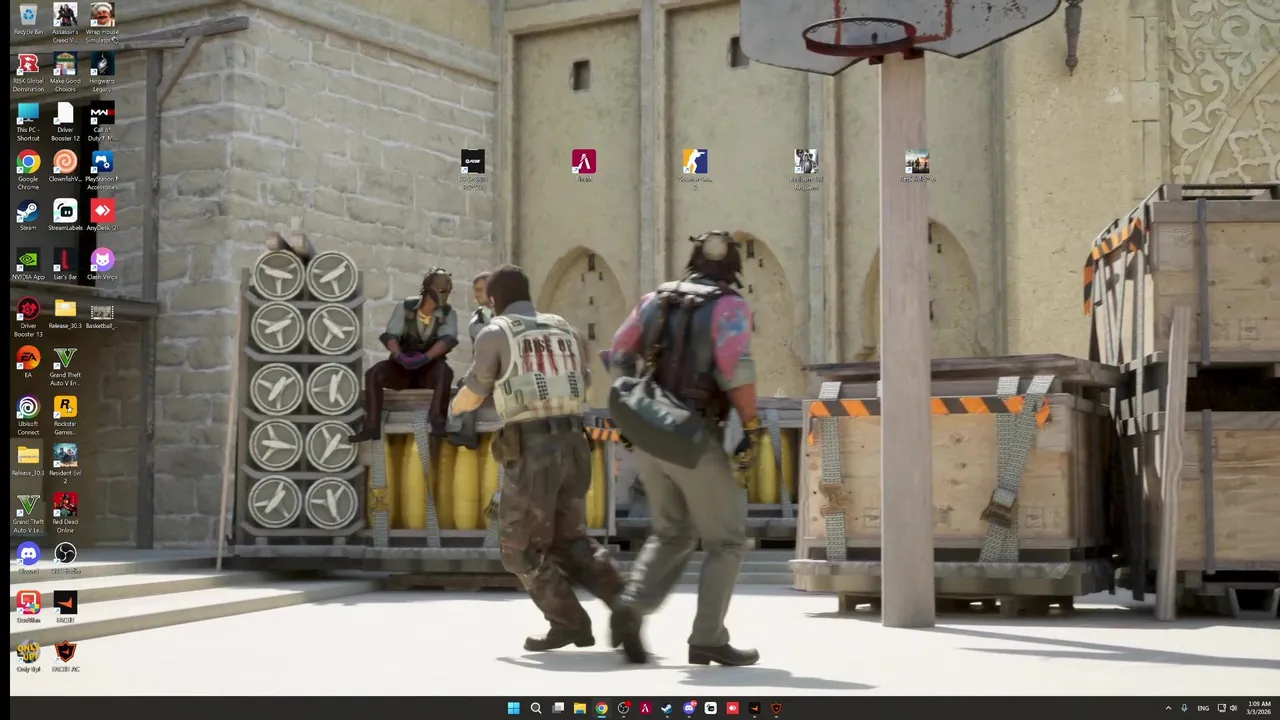Launch the Rockstar Games desktop shortcut
Viewport: 1280px width, 720px height.
pos(65,415)
